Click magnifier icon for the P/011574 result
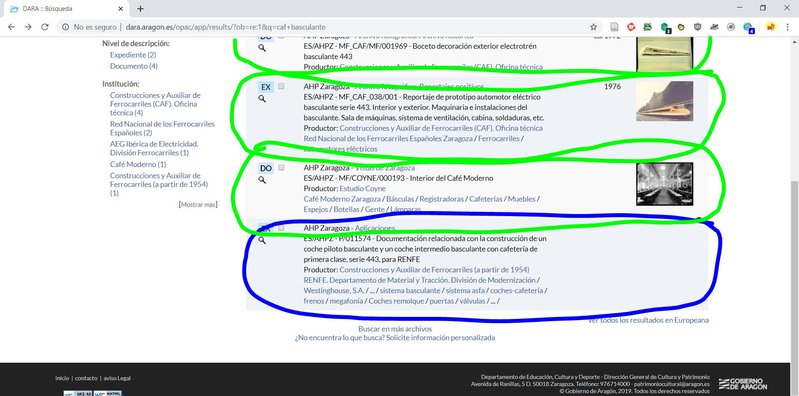The image size is (799, 396). tap(262, 240)
